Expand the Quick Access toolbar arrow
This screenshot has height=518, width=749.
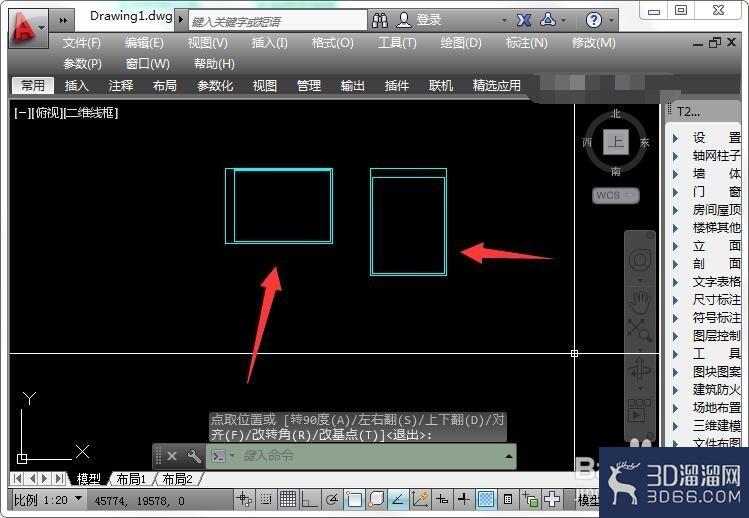click(63, 21)
